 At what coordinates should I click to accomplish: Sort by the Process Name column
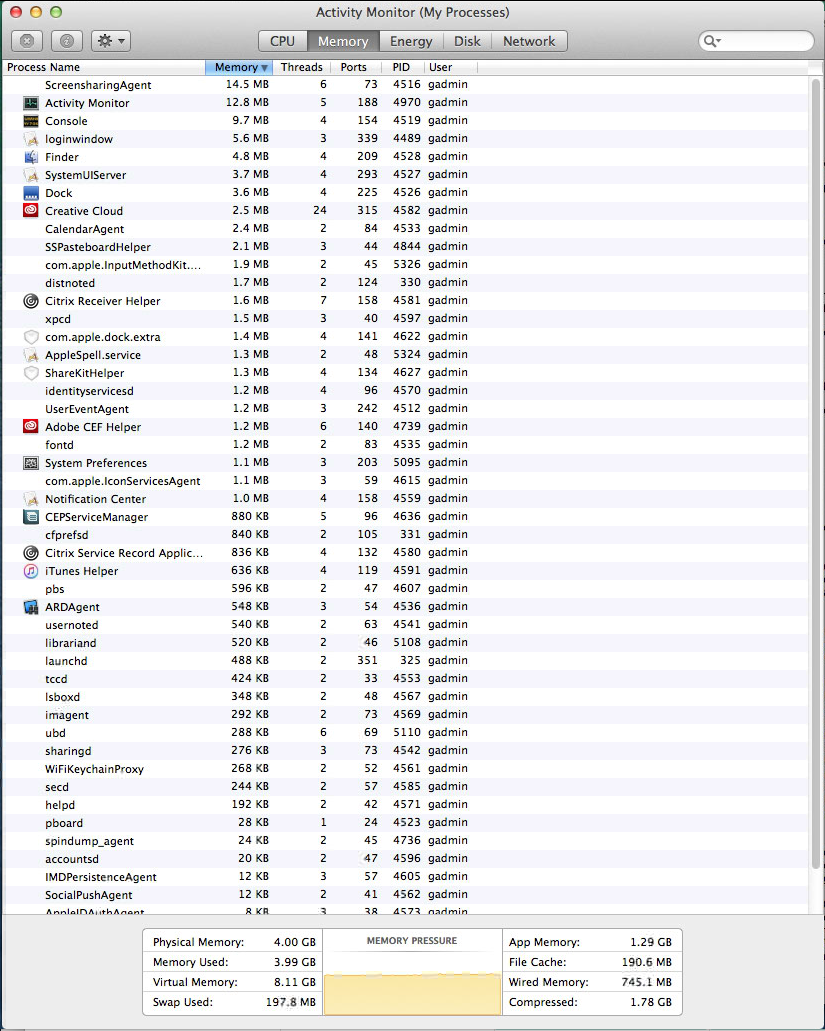click(104, 67)
